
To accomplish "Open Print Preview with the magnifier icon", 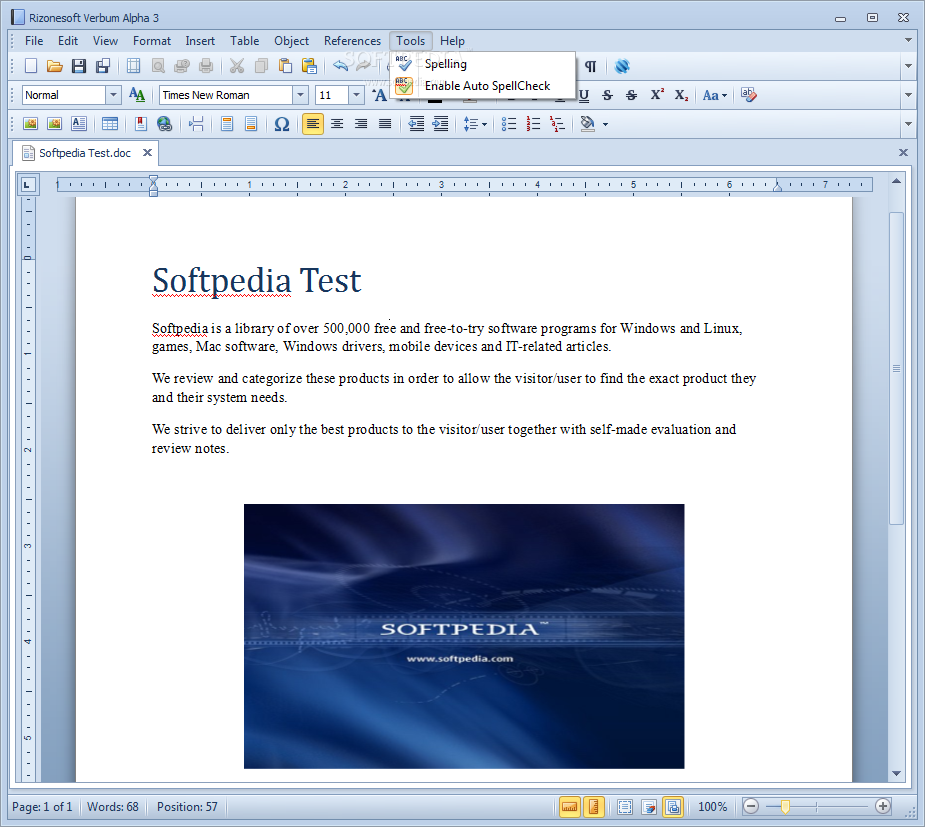I will 158,66.
